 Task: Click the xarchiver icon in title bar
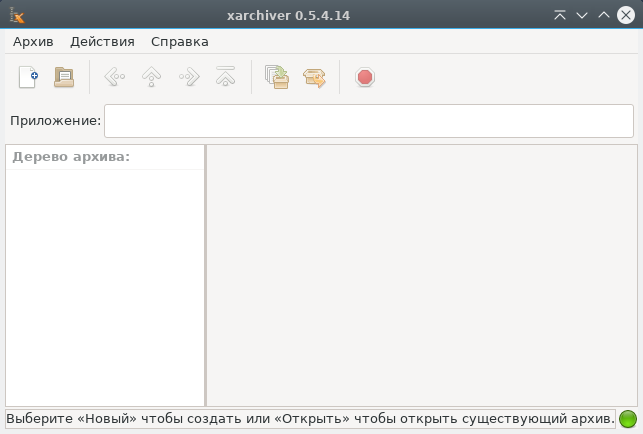17,14
